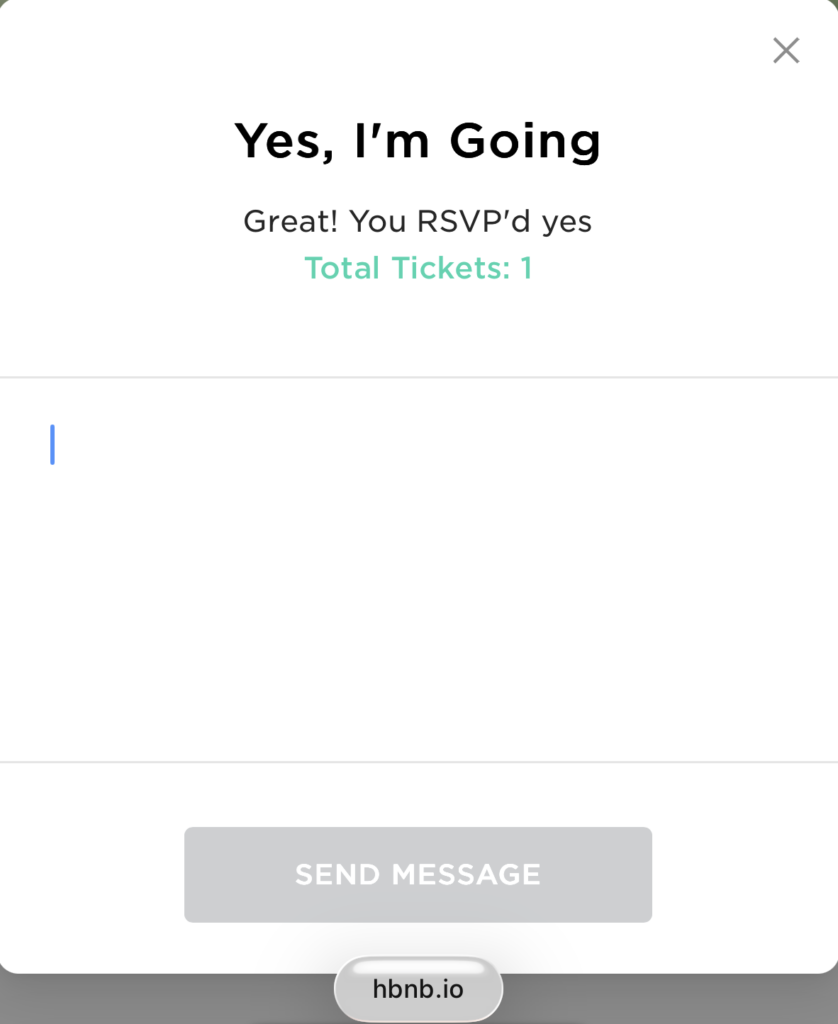Click the blinking text cursor in message box

52,445
